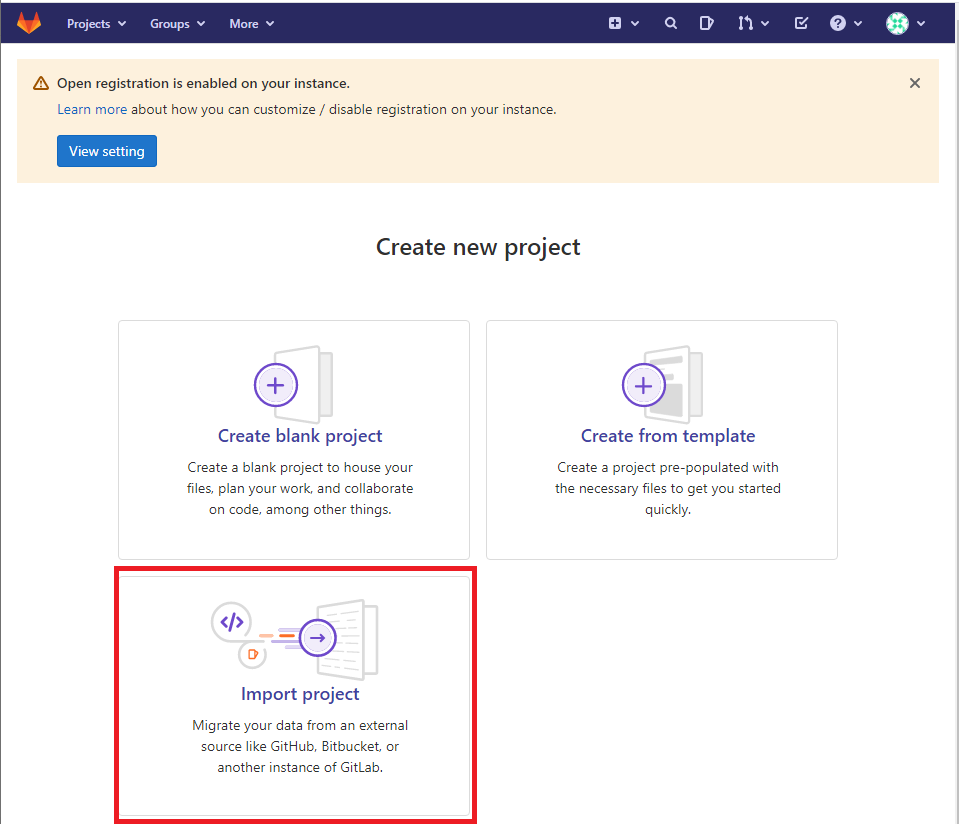959x824 pixels.
Task: Open the issues icon in navbar
Action: point(706,23)
